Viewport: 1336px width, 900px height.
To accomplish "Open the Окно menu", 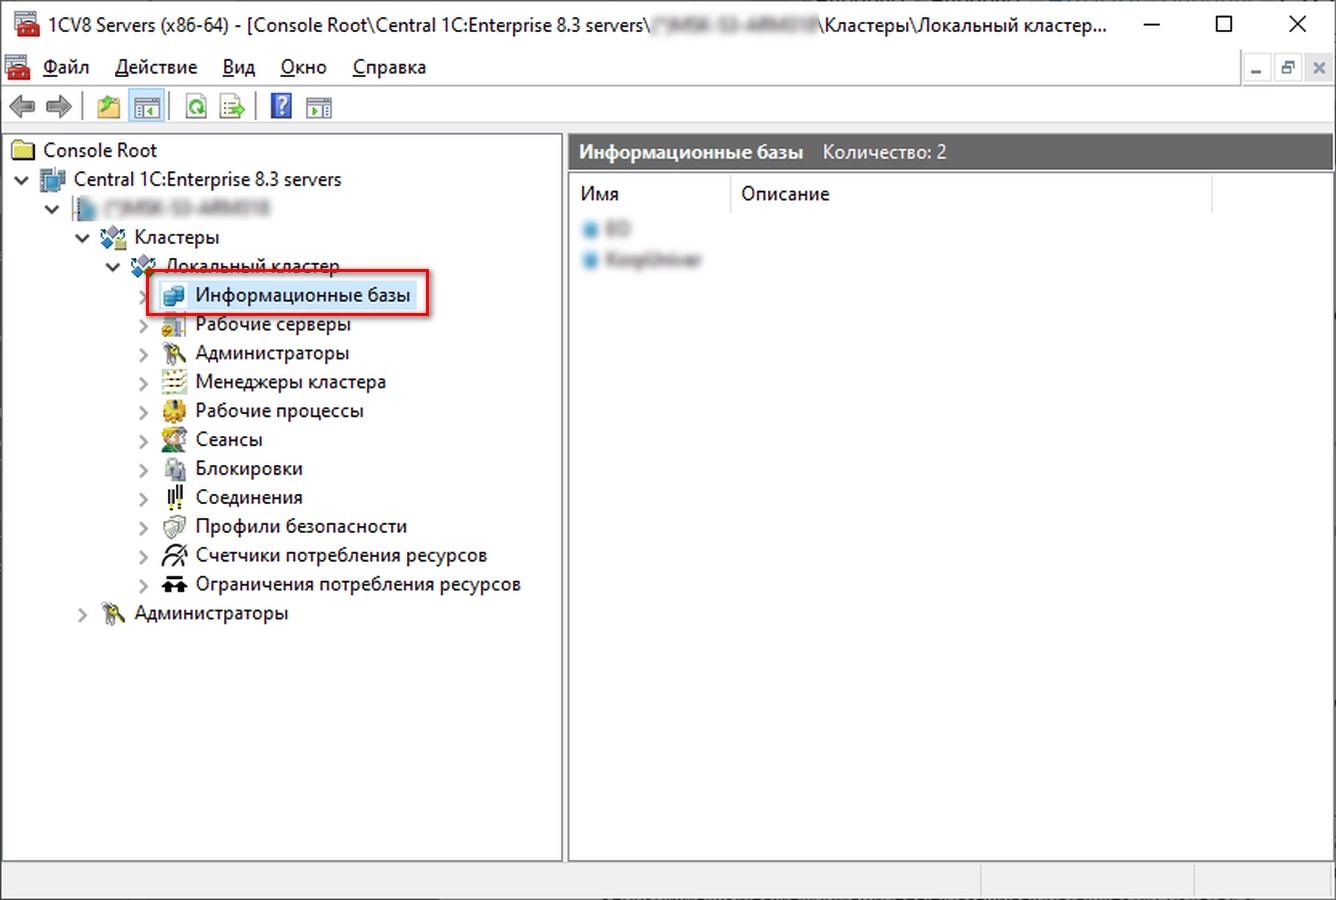I will tap(303, 68).
